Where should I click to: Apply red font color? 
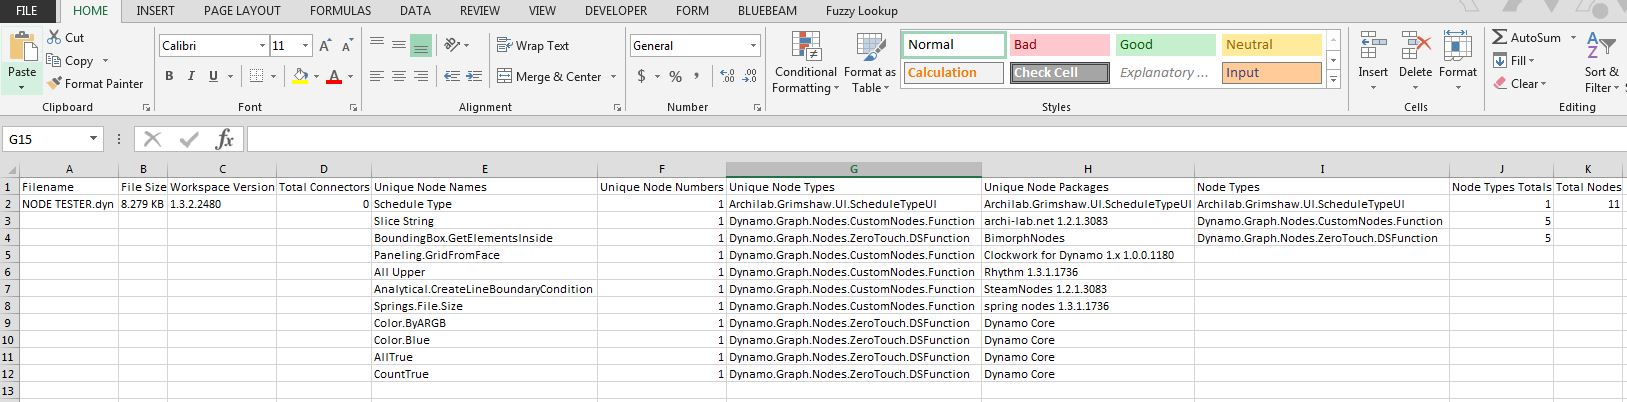coord(334,76)
